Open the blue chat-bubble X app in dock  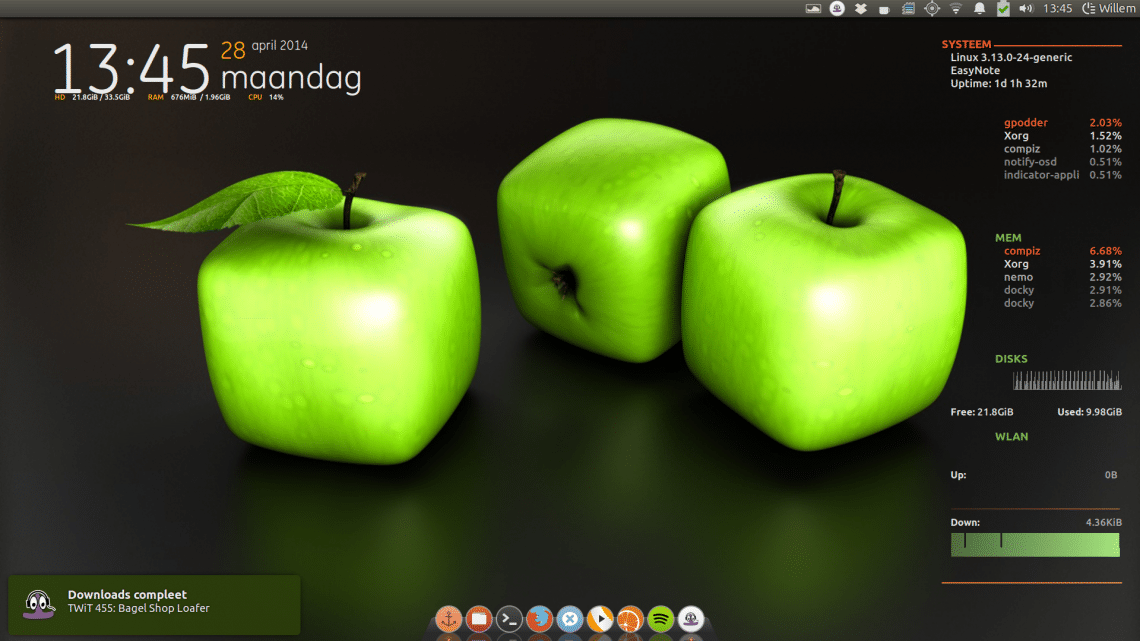(570, 619)
